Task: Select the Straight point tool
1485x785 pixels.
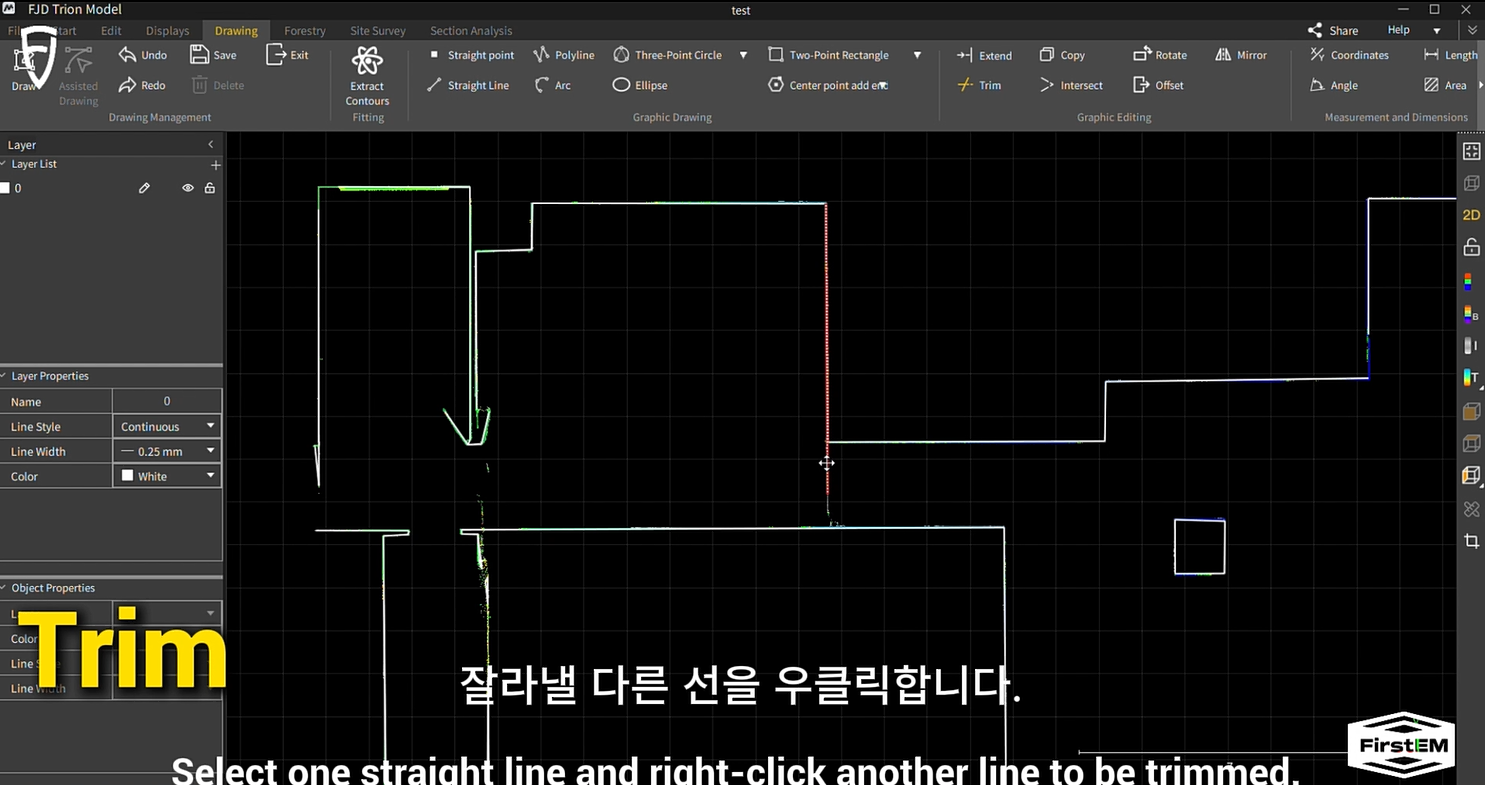Action: point(471,55)
